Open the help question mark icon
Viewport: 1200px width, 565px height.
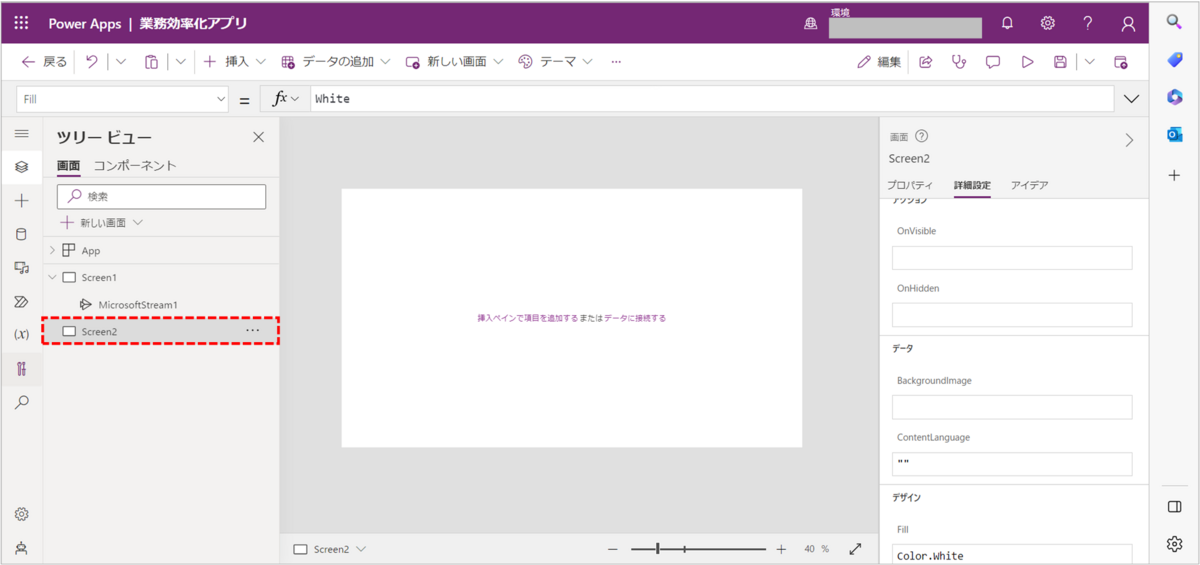click(x=1088, y=24)
